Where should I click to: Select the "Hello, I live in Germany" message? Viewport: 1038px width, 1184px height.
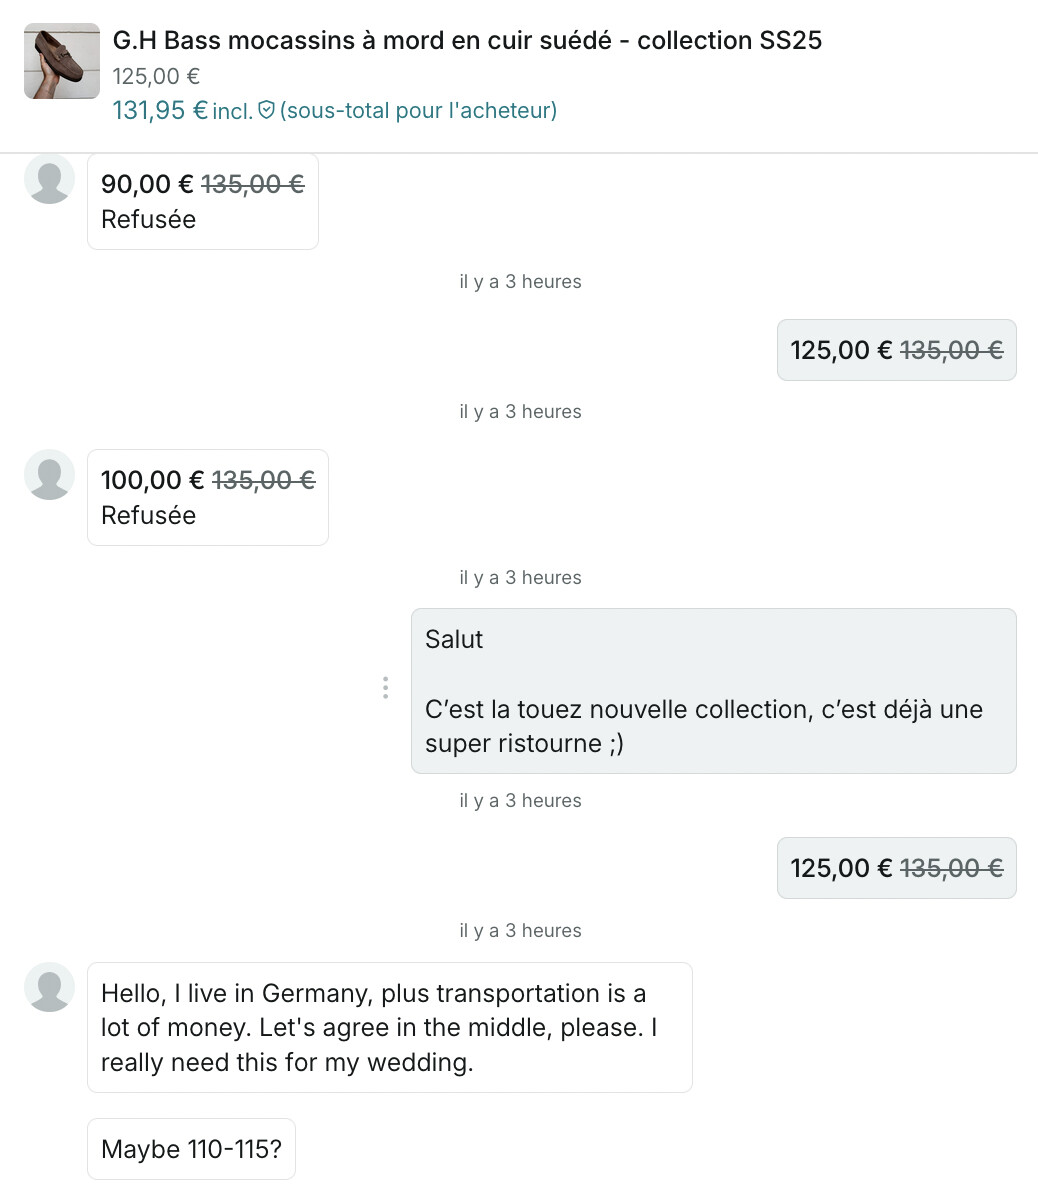coord(389,1027)
